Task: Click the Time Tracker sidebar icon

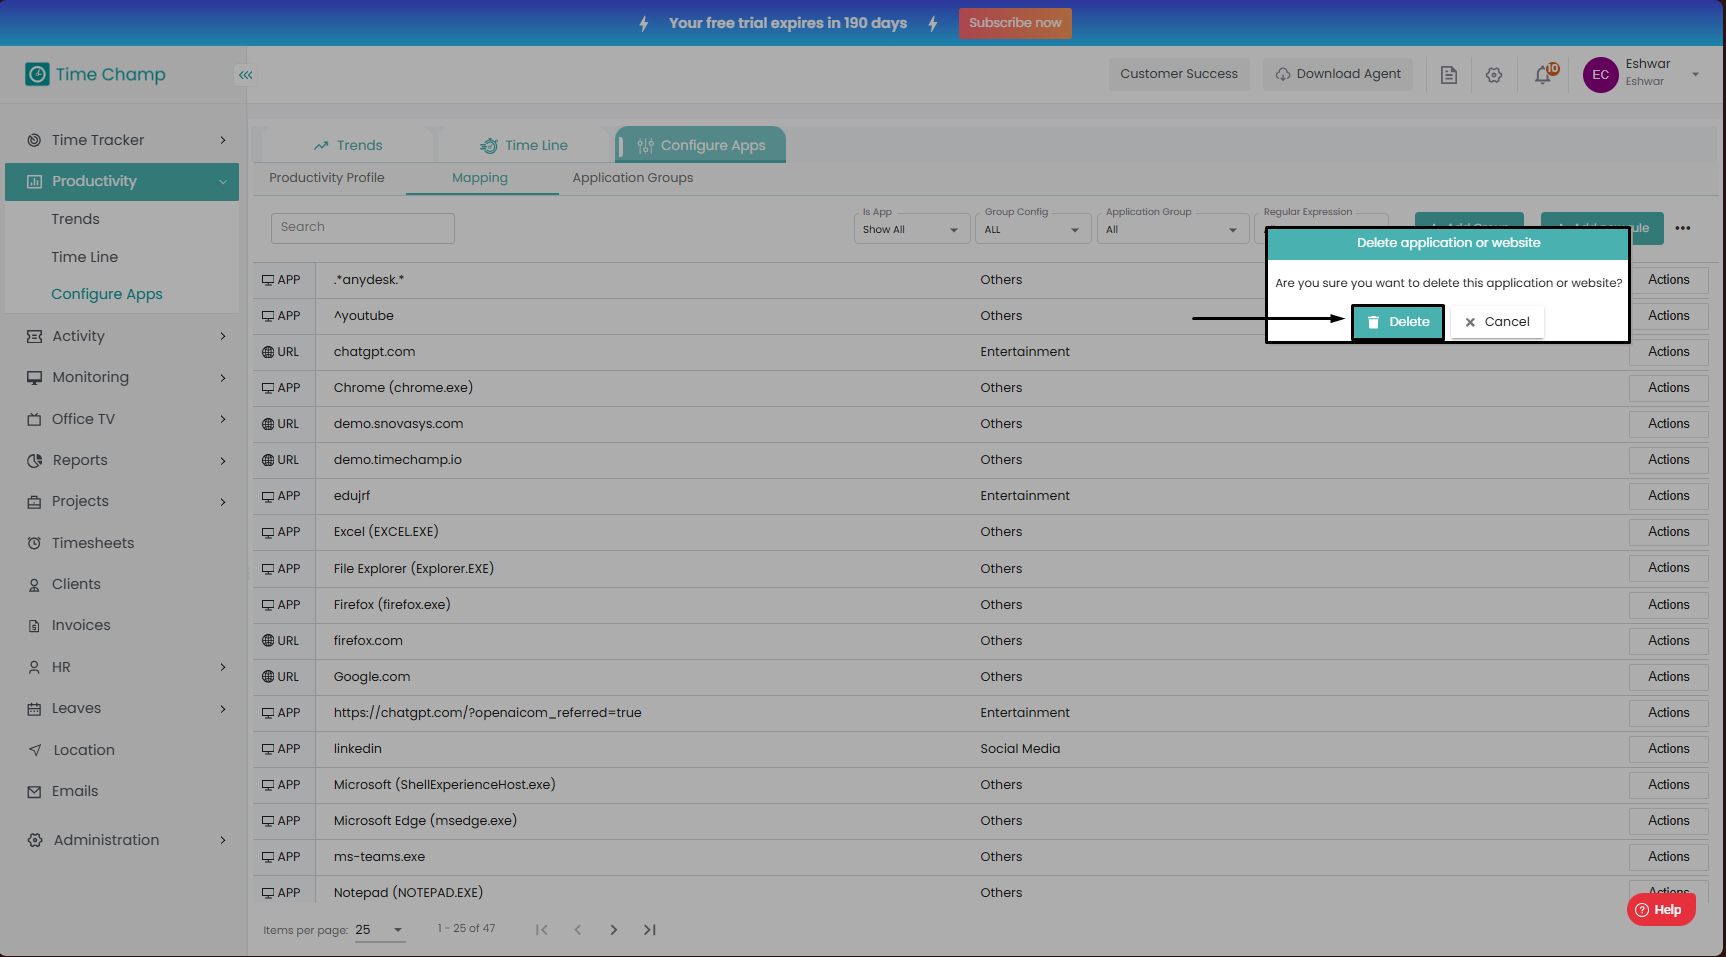Action: click(34, 140)
